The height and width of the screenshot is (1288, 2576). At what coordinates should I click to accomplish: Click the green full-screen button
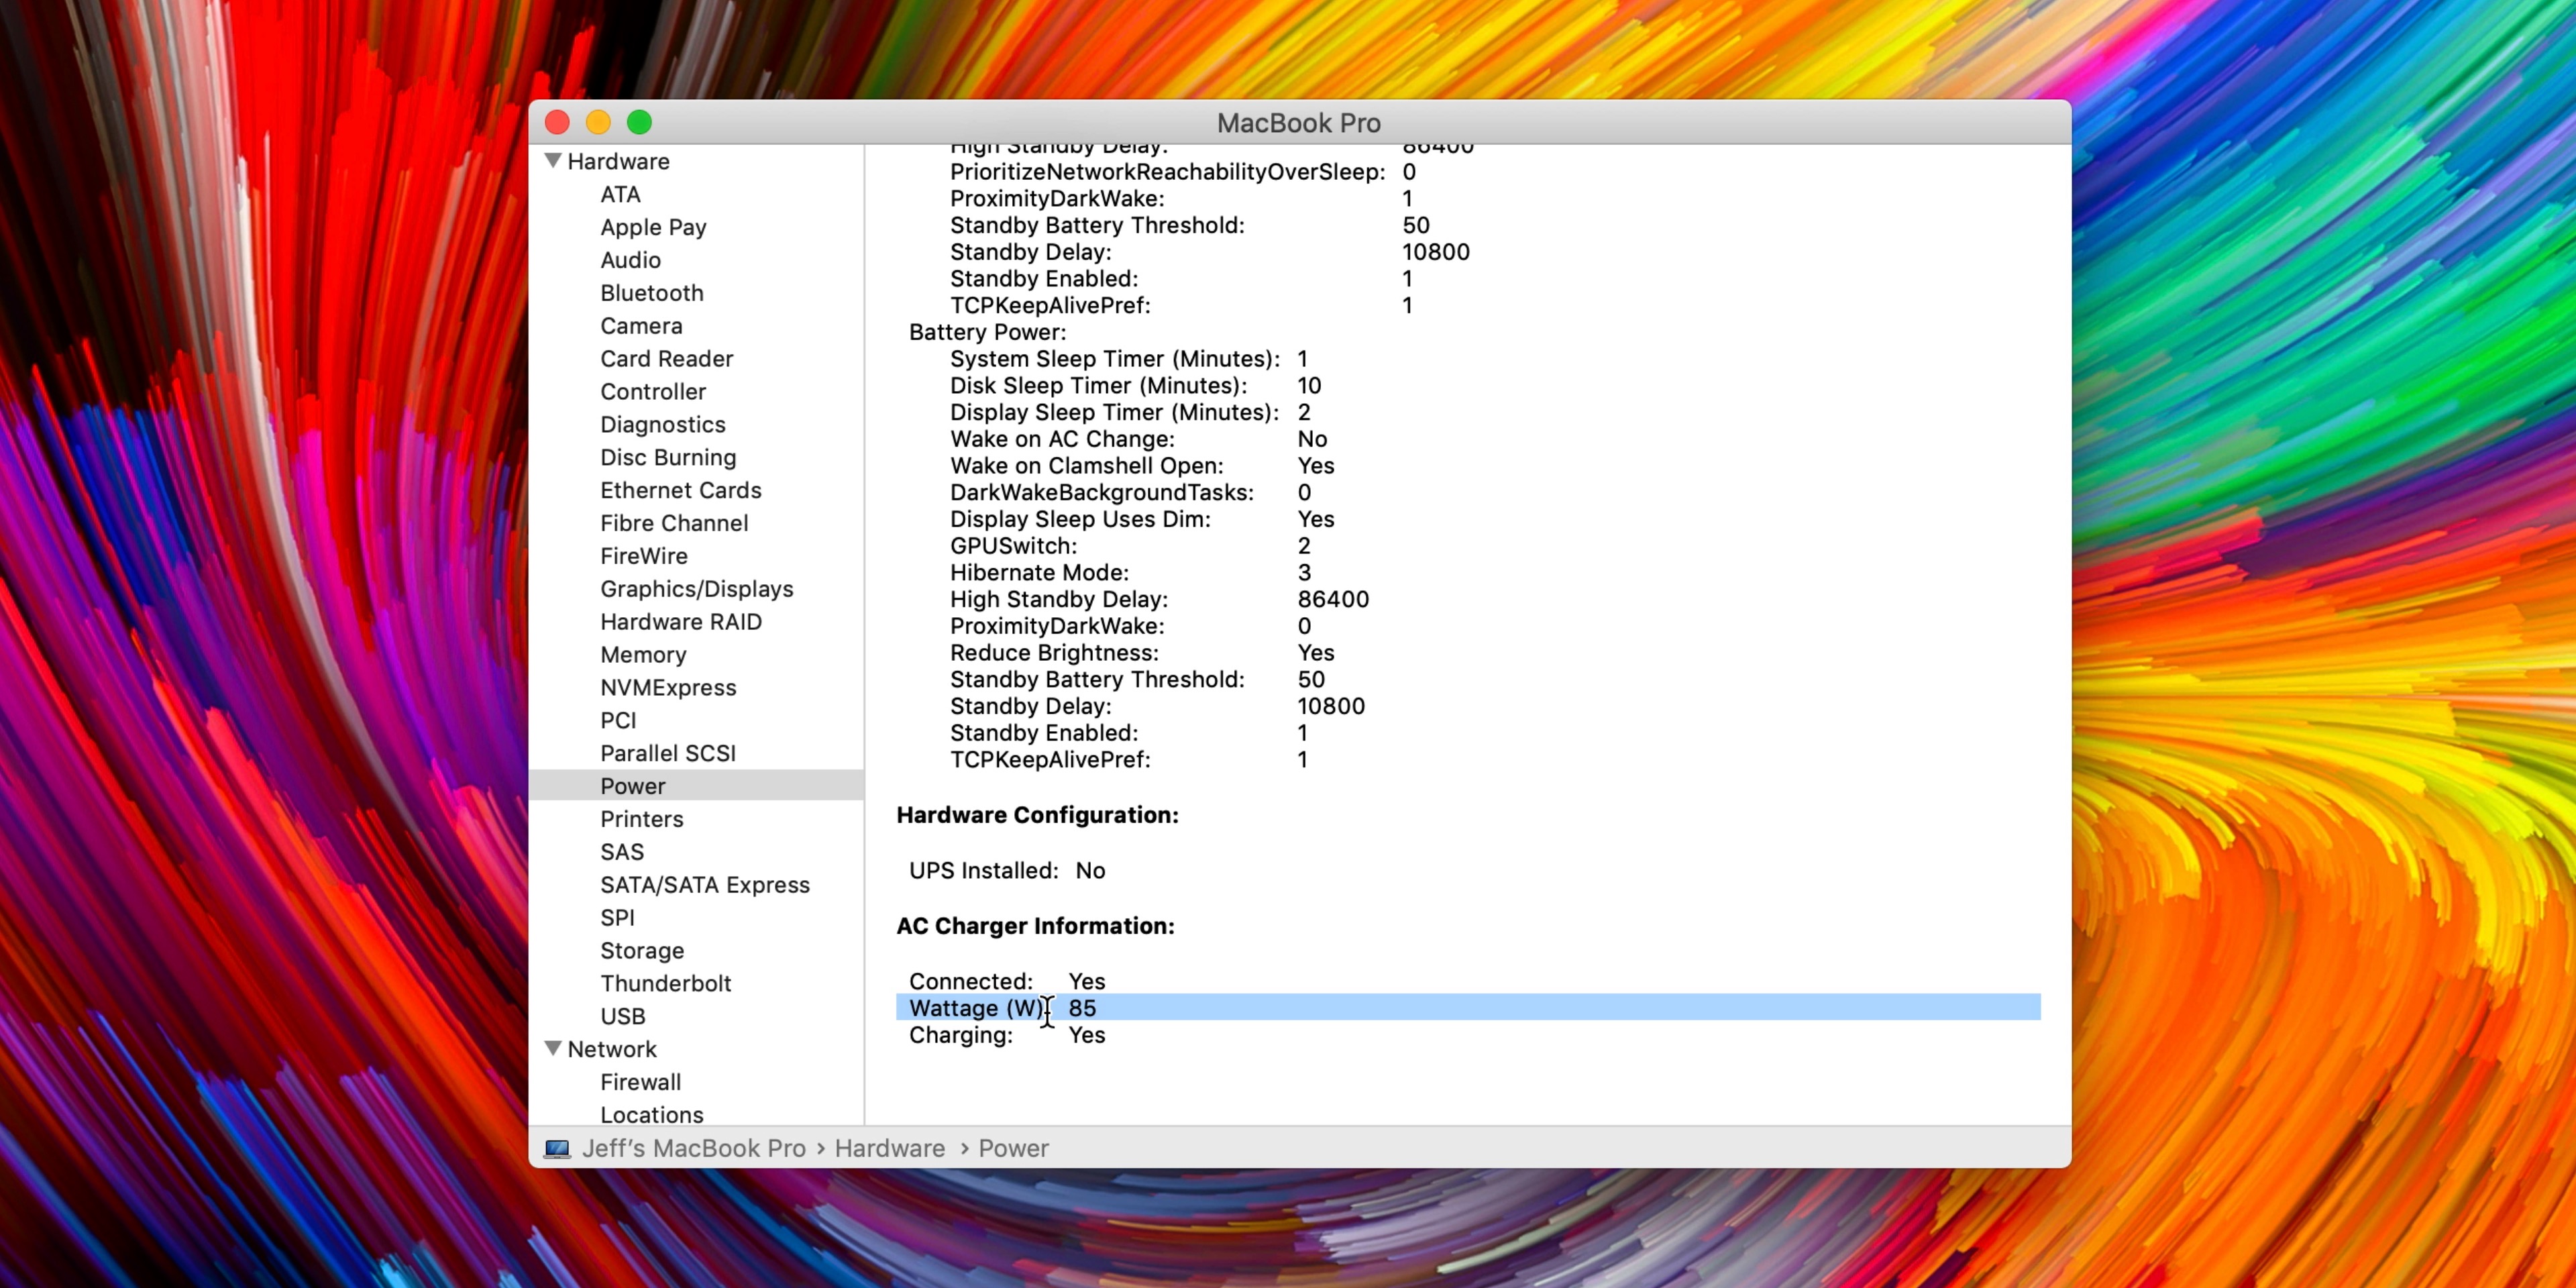(x=639, y=122)
